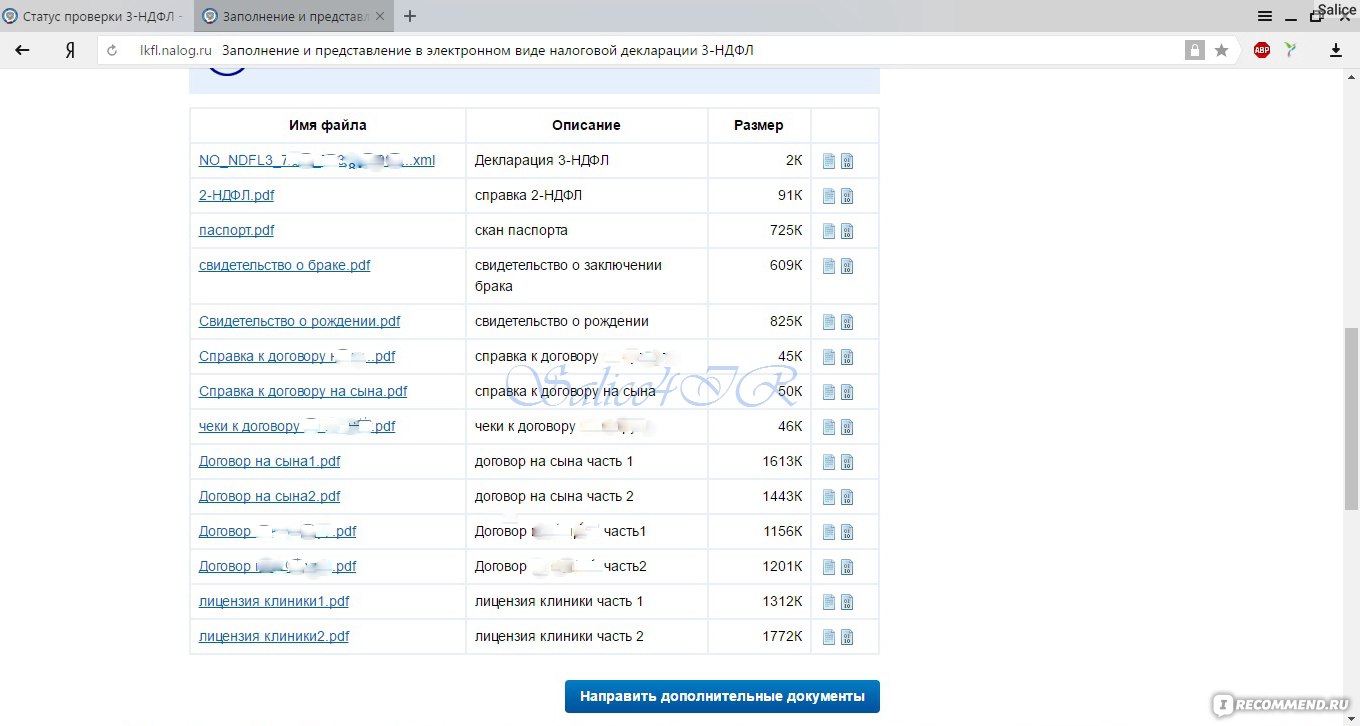Select the 725K size cell

tap(760, 230)
